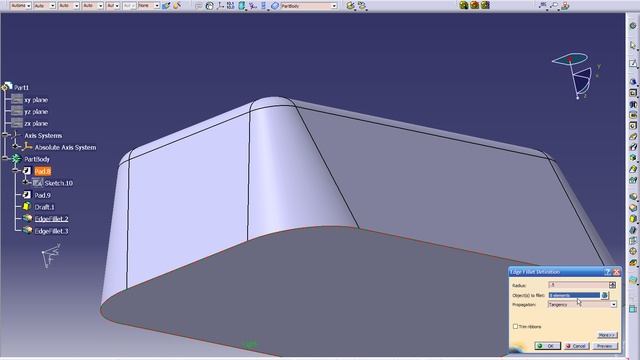Image resolution: width=640 pixels, height=360 pixels.
Task: Open the PartBody combo box in top toolbar
Action: pyautogui.click(x=309, y=6)
